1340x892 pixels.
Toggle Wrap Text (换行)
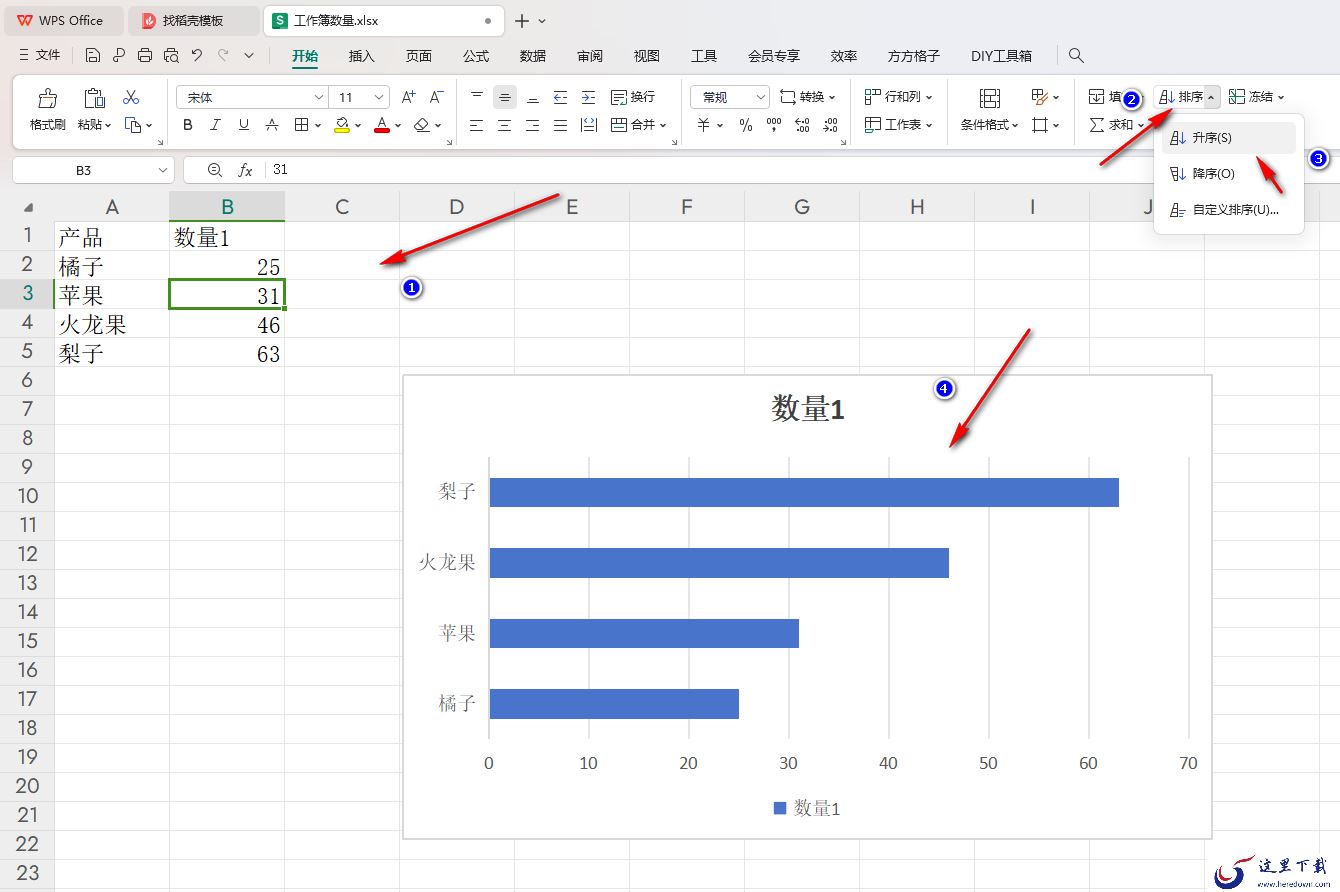633,97
